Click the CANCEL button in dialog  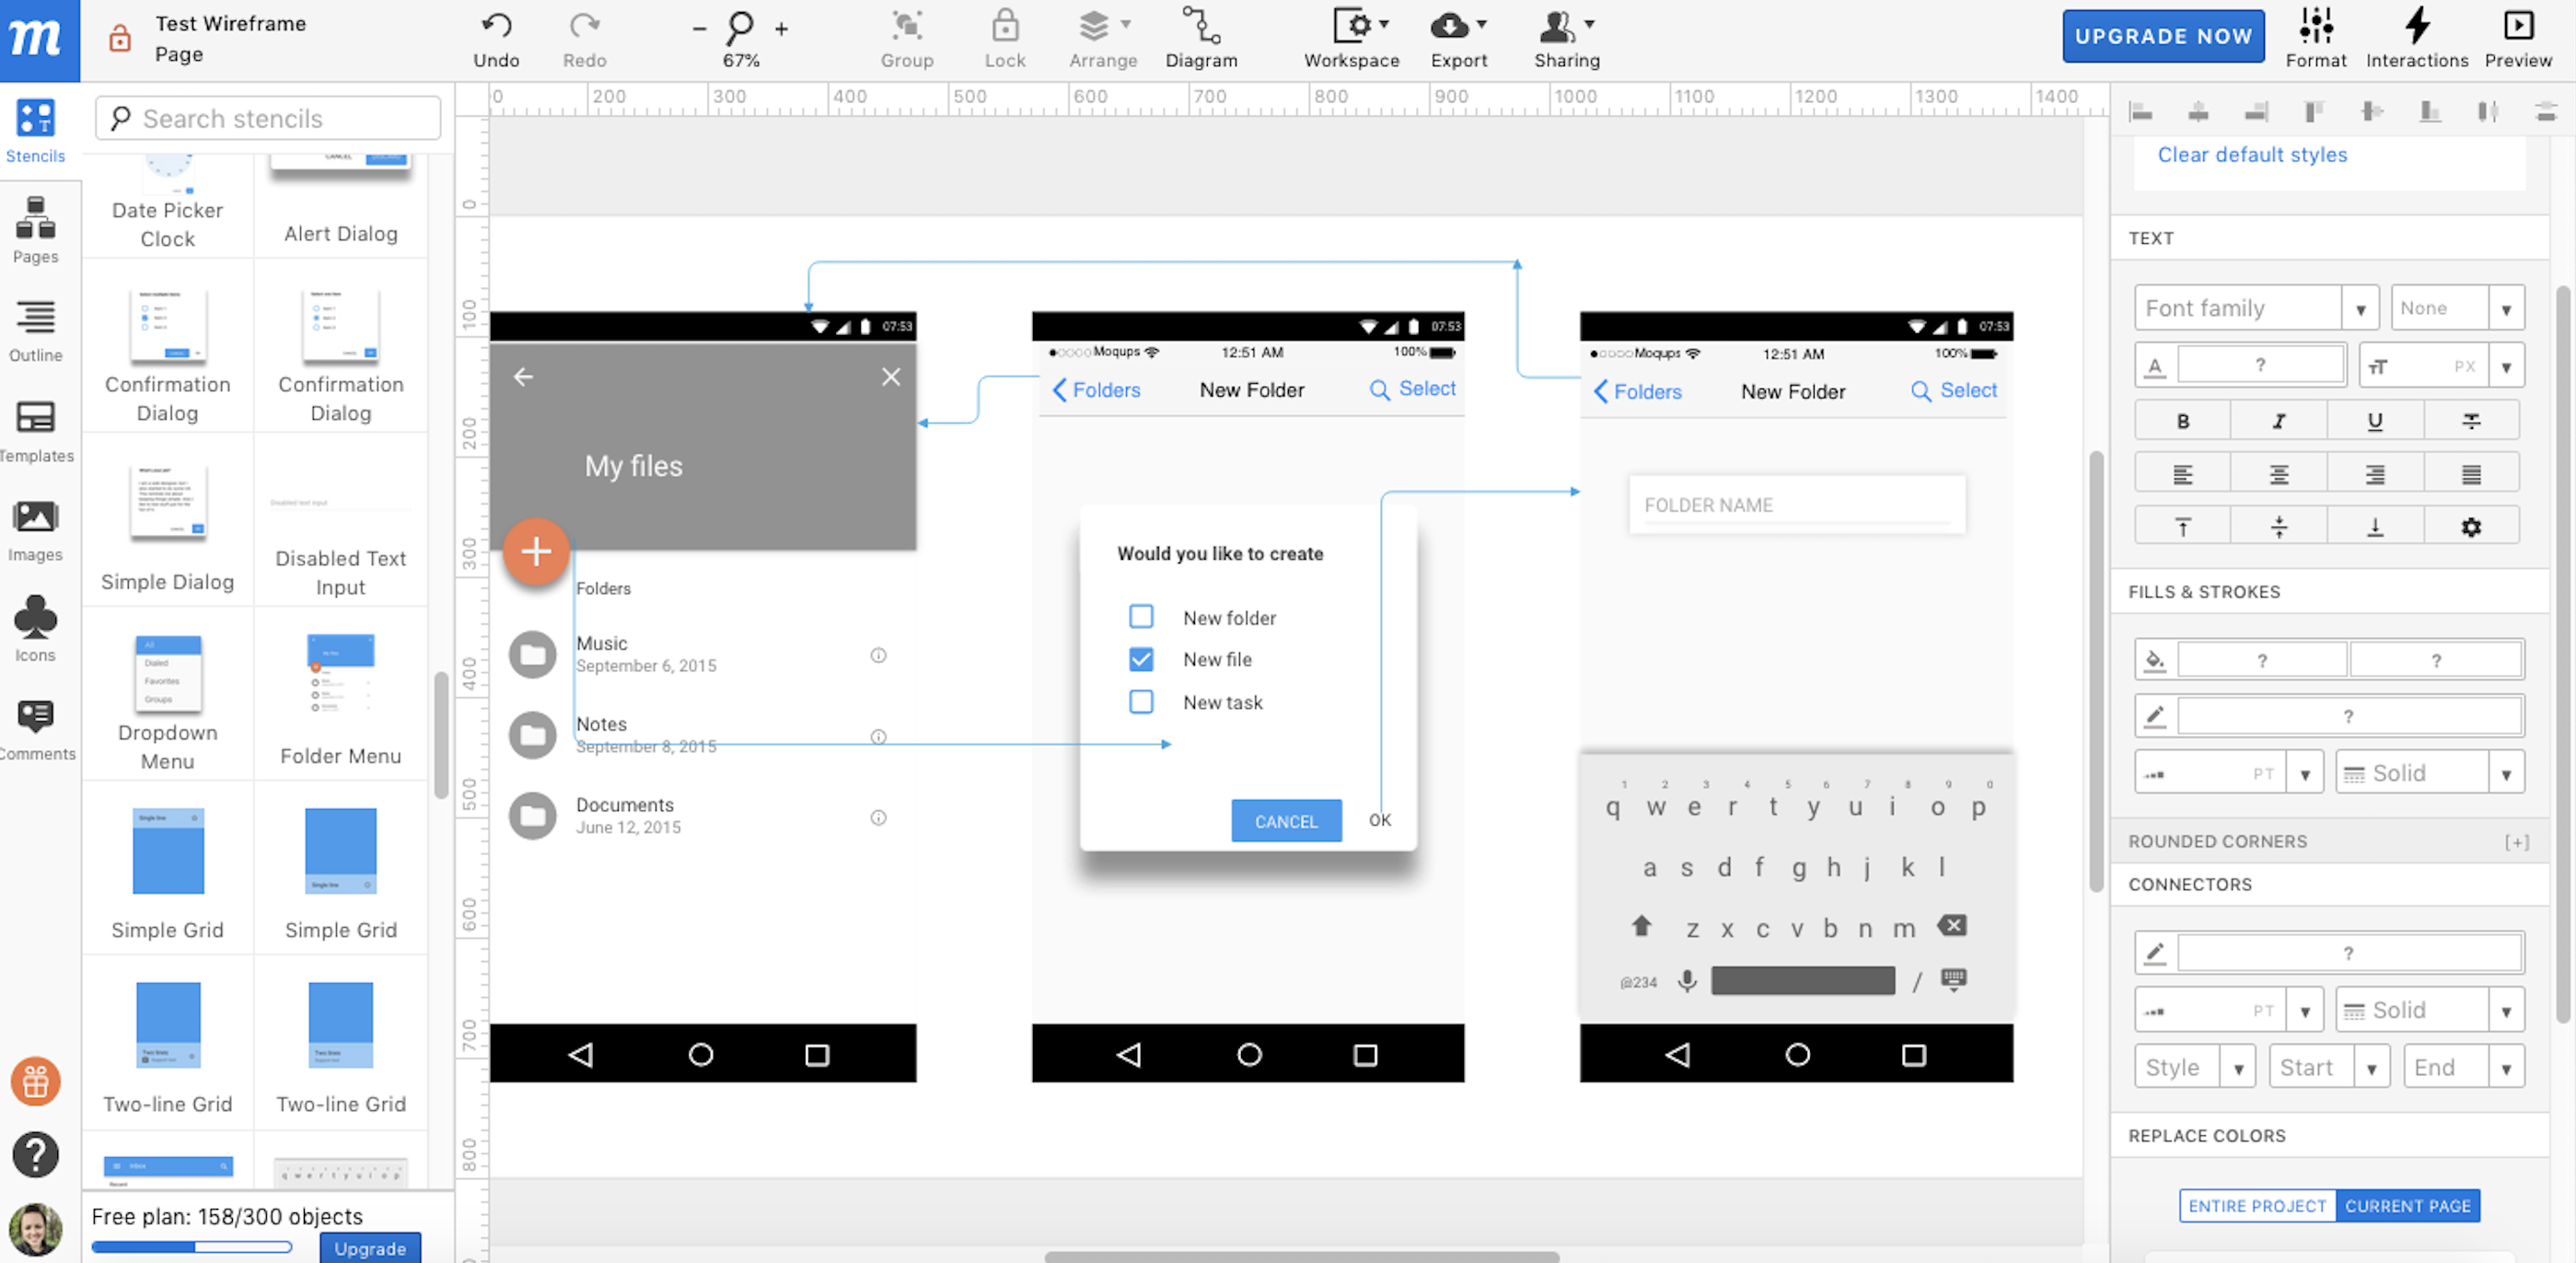pos(1284,819)
